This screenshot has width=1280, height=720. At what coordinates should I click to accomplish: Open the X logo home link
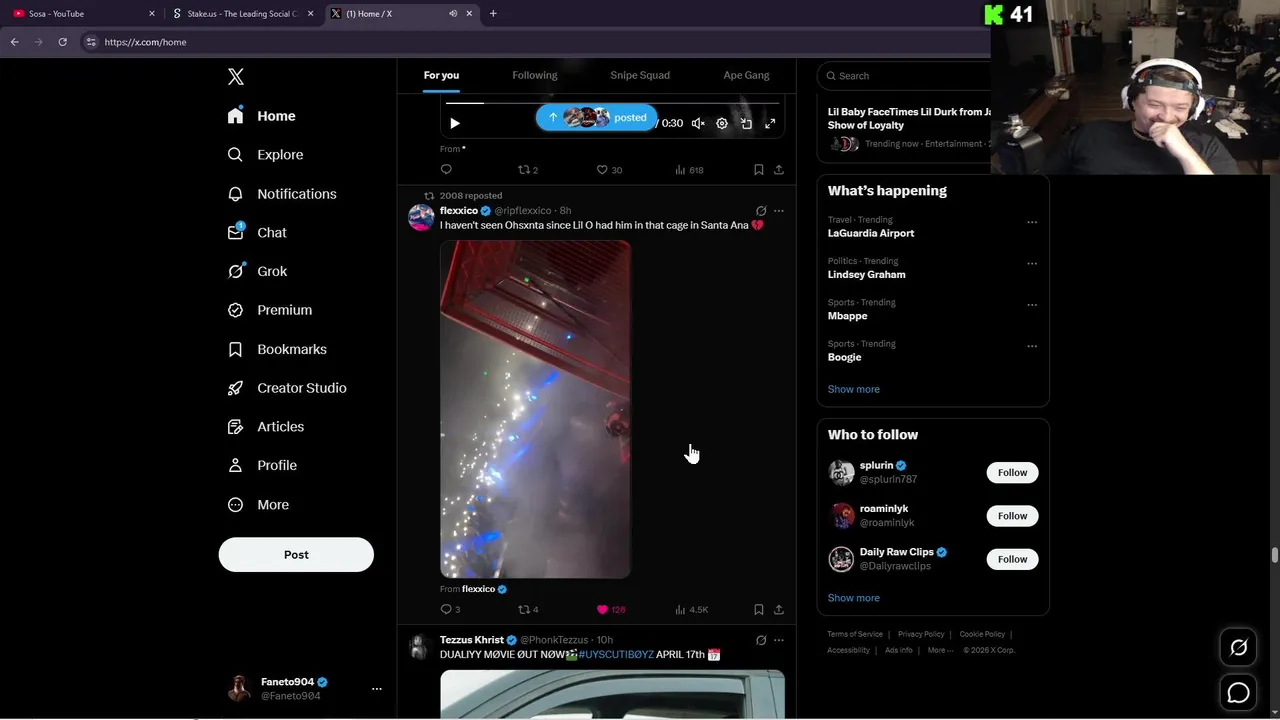click(235, 77)
